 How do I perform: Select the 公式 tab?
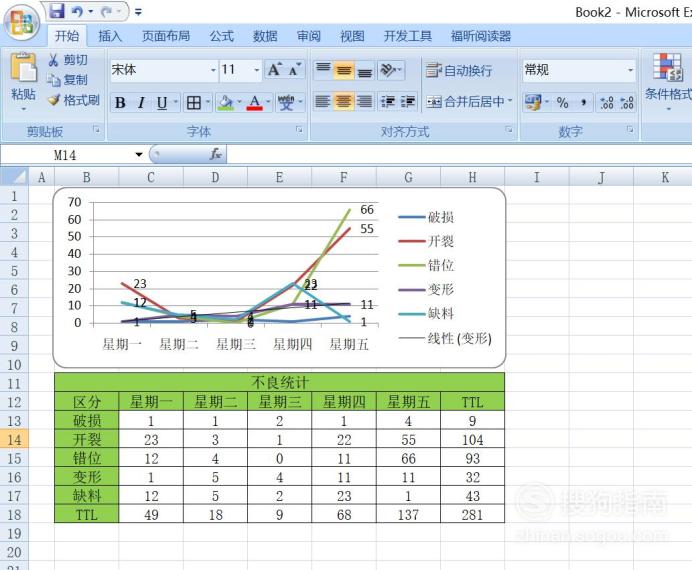[222, 36]
